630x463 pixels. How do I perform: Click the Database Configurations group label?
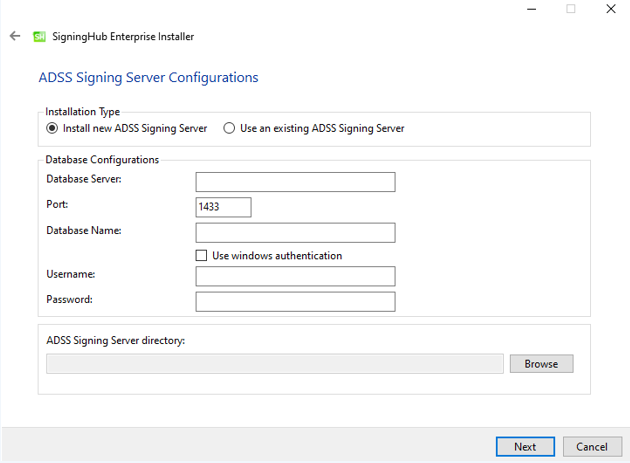102,160
